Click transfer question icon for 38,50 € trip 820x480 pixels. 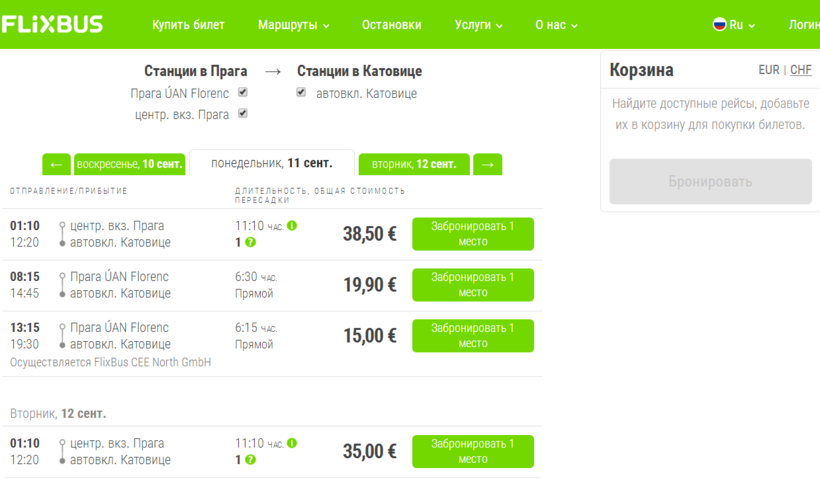(251, 243)
